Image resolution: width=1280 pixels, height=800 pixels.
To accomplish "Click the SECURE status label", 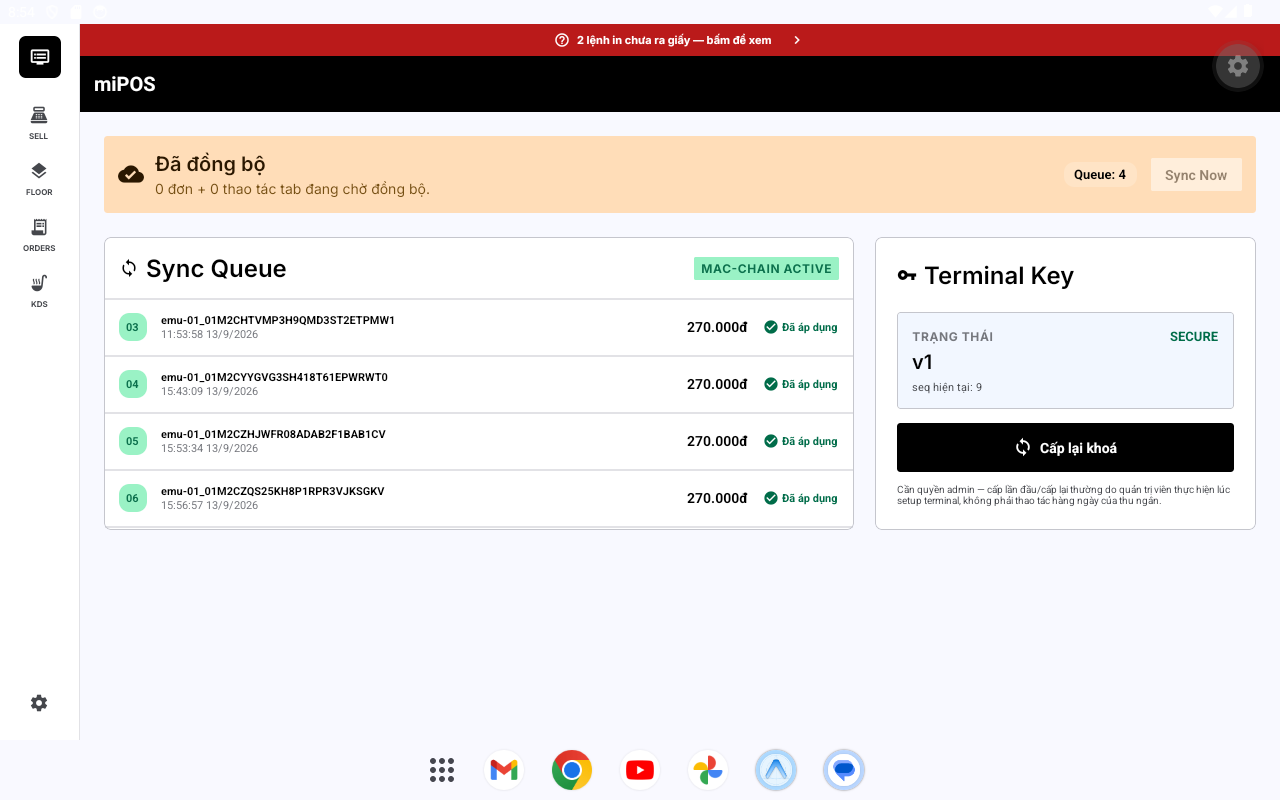I will click(x=1194, y=337).
